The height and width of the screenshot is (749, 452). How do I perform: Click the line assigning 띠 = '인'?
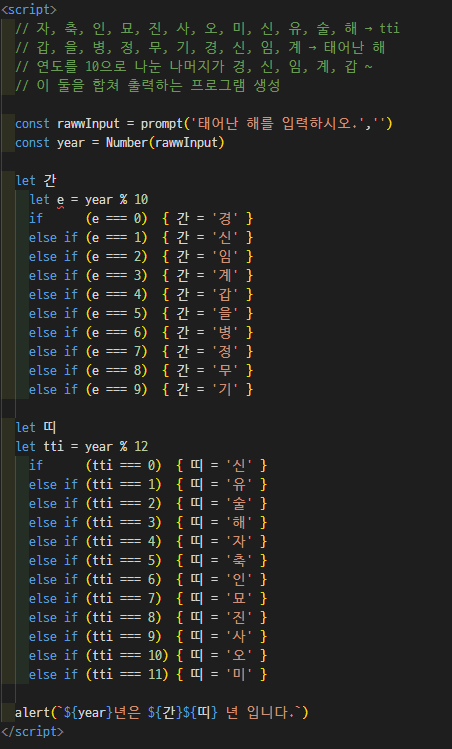click(x=148, y=579)
